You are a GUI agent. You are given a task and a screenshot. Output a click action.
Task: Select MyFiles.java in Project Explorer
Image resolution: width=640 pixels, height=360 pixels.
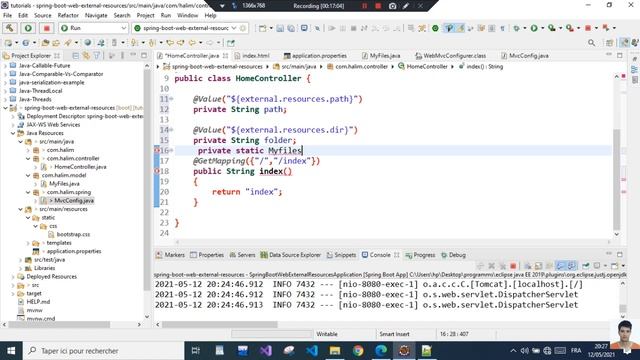(64, 184)
